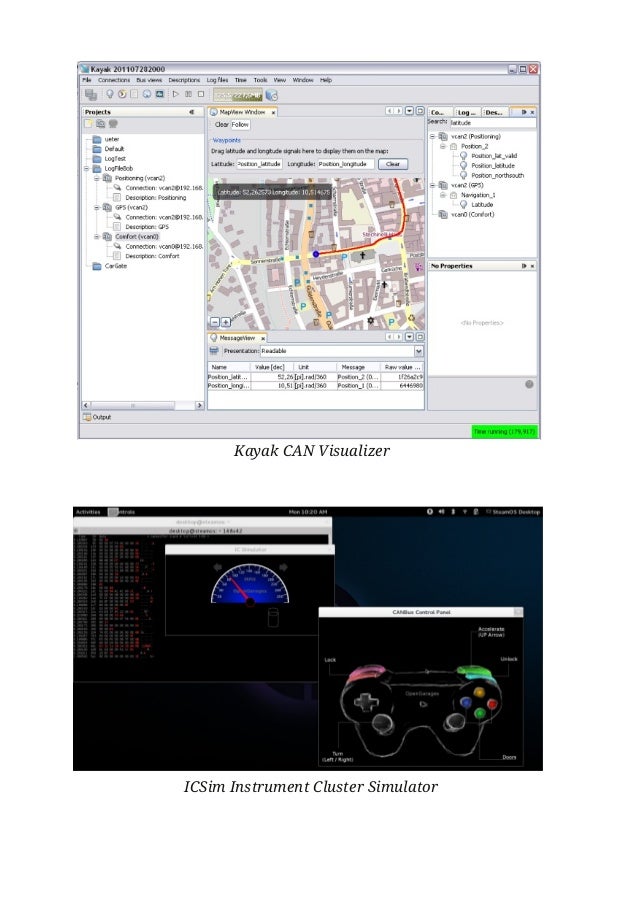This screenshot has height=906, width=638.
Task: Collapse the Positioning (vcan2) tree node
Action: point(97,178)
